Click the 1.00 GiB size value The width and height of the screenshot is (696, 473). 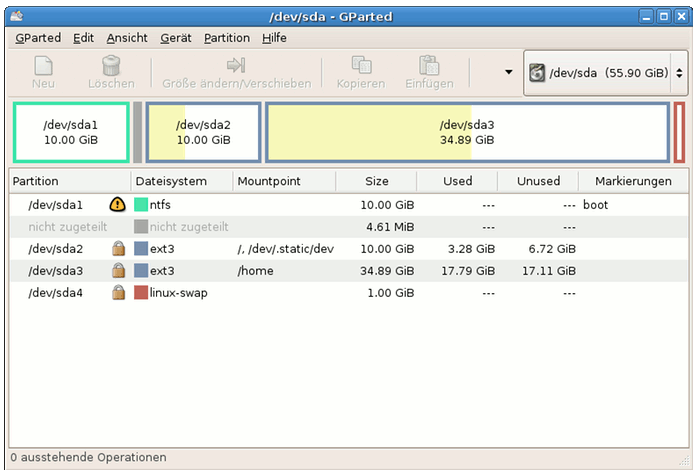coord(391,292)
